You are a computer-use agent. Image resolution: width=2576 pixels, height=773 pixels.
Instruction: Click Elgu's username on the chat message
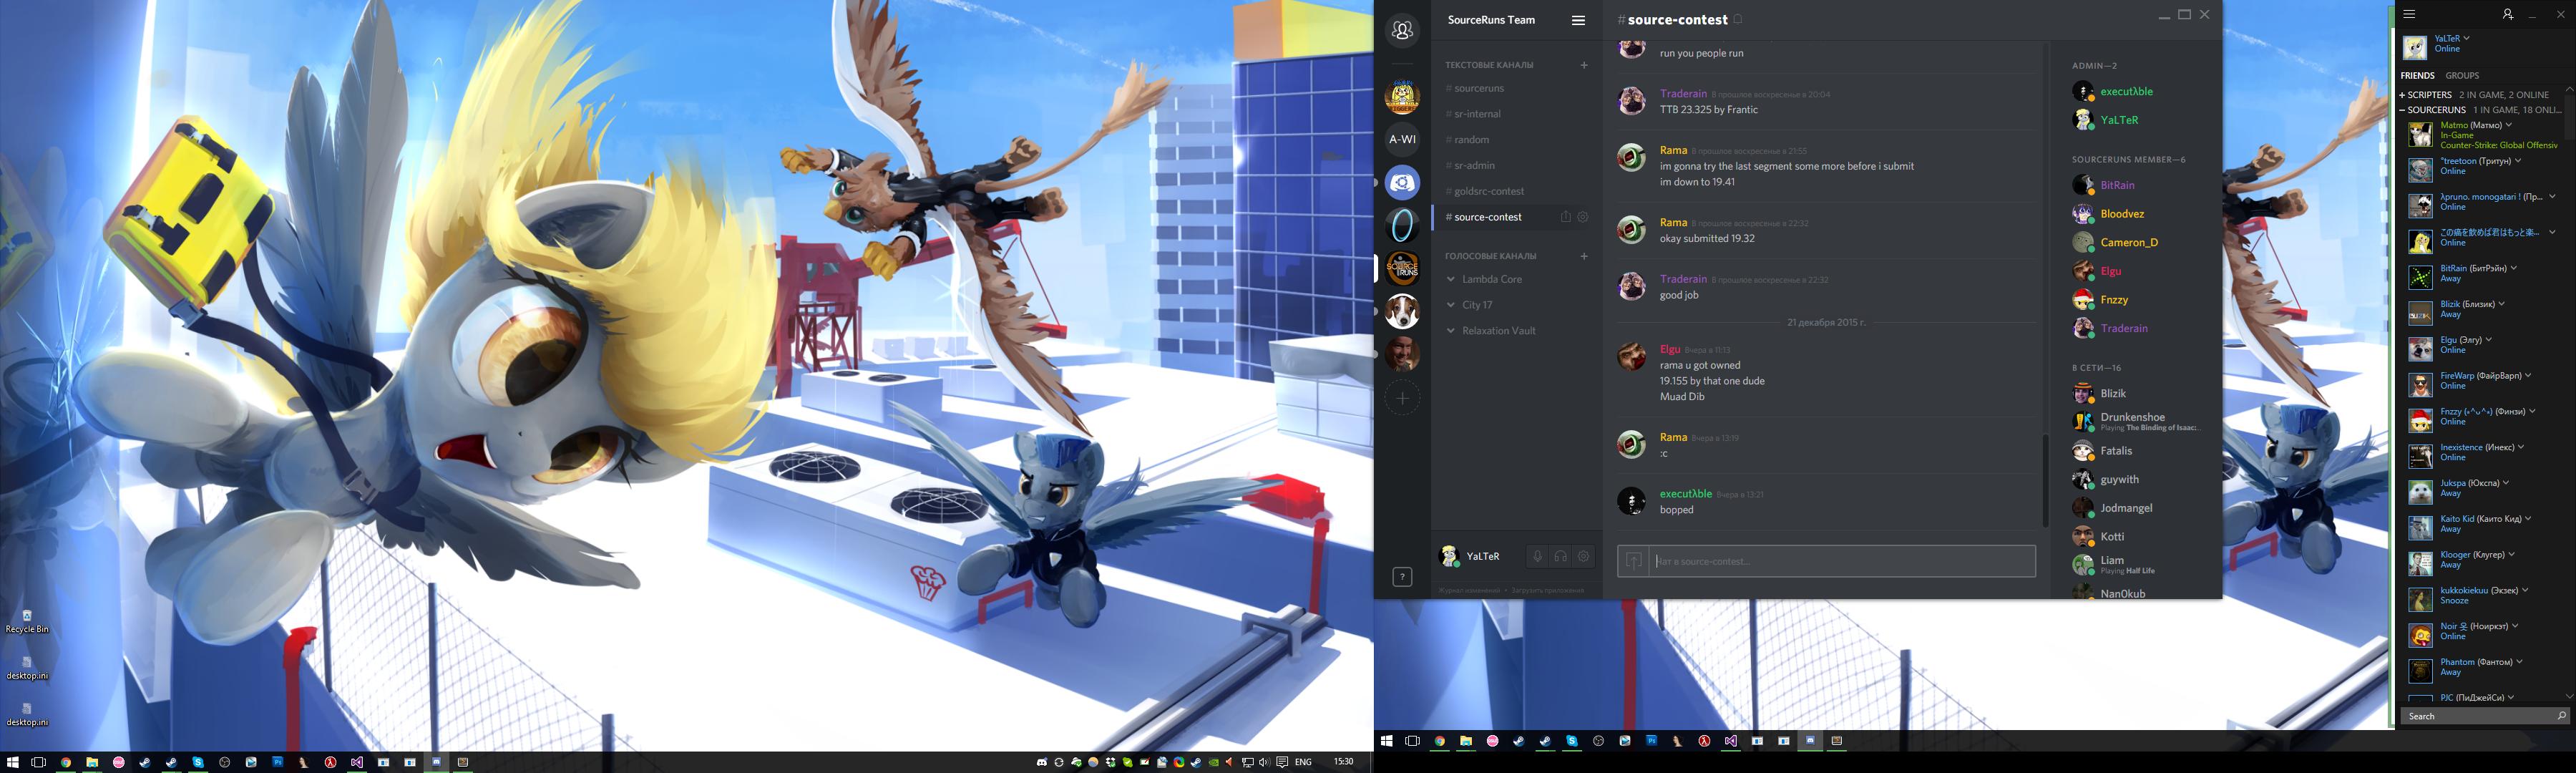tap(1670, 349)
